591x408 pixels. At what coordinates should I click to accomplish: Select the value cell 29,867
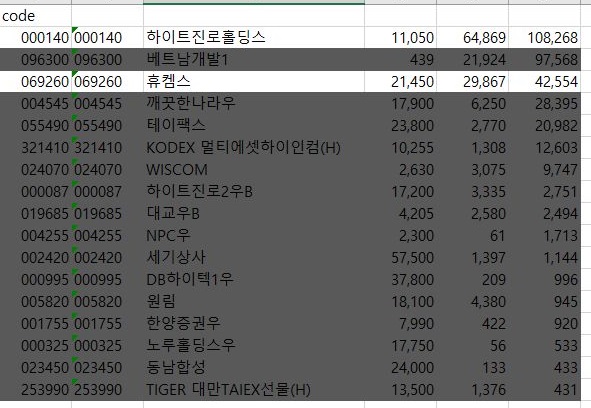point(473,81)
